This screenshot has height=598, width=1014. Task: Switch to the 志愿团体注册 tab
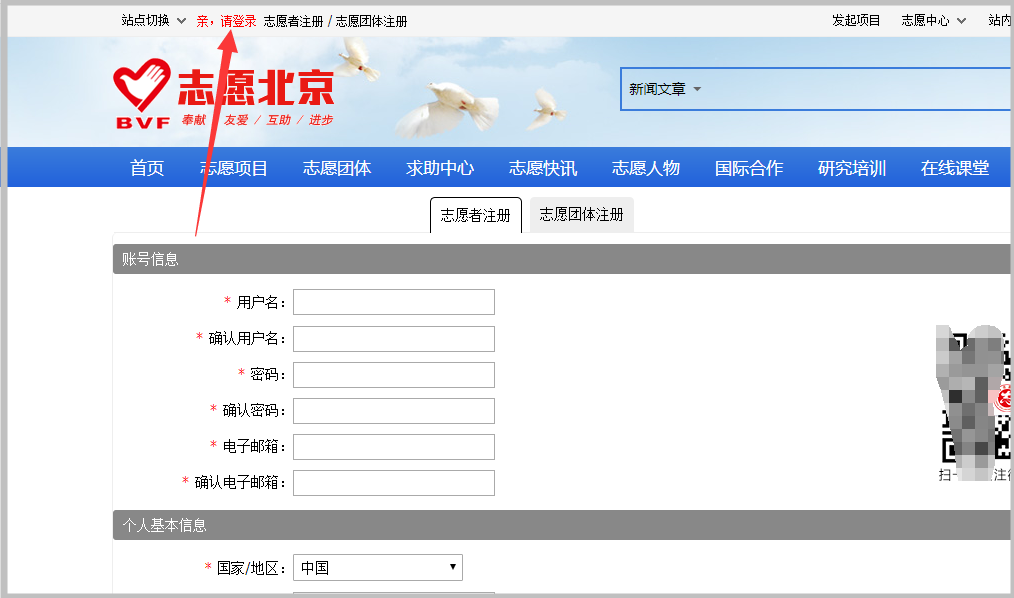point(580,214)
